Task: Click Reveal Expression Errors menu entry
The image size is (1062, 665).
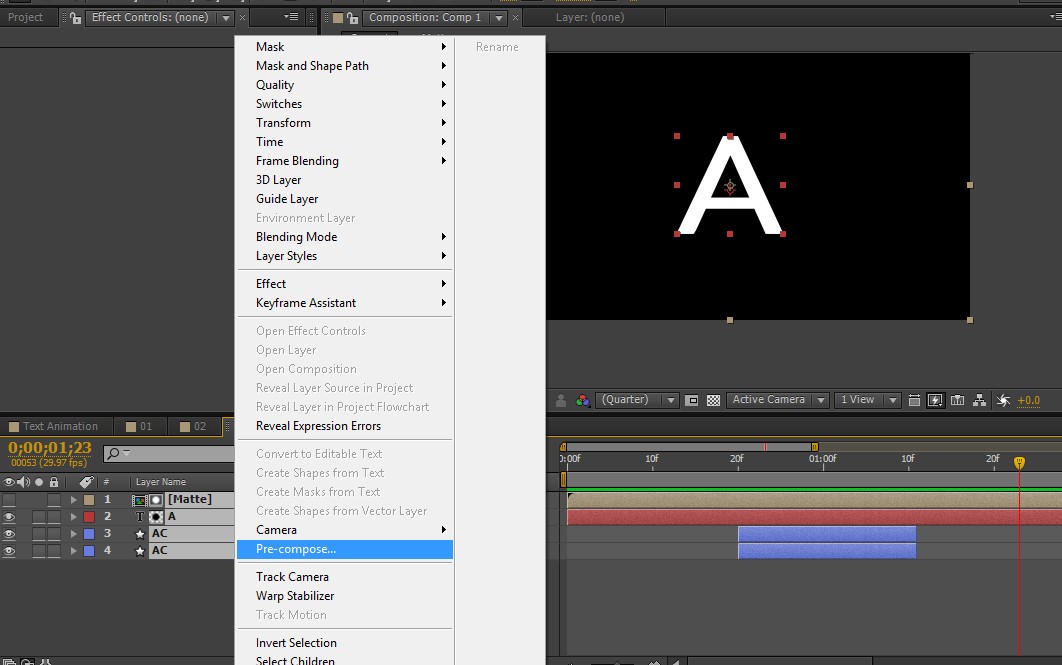Action: (345, 426)
